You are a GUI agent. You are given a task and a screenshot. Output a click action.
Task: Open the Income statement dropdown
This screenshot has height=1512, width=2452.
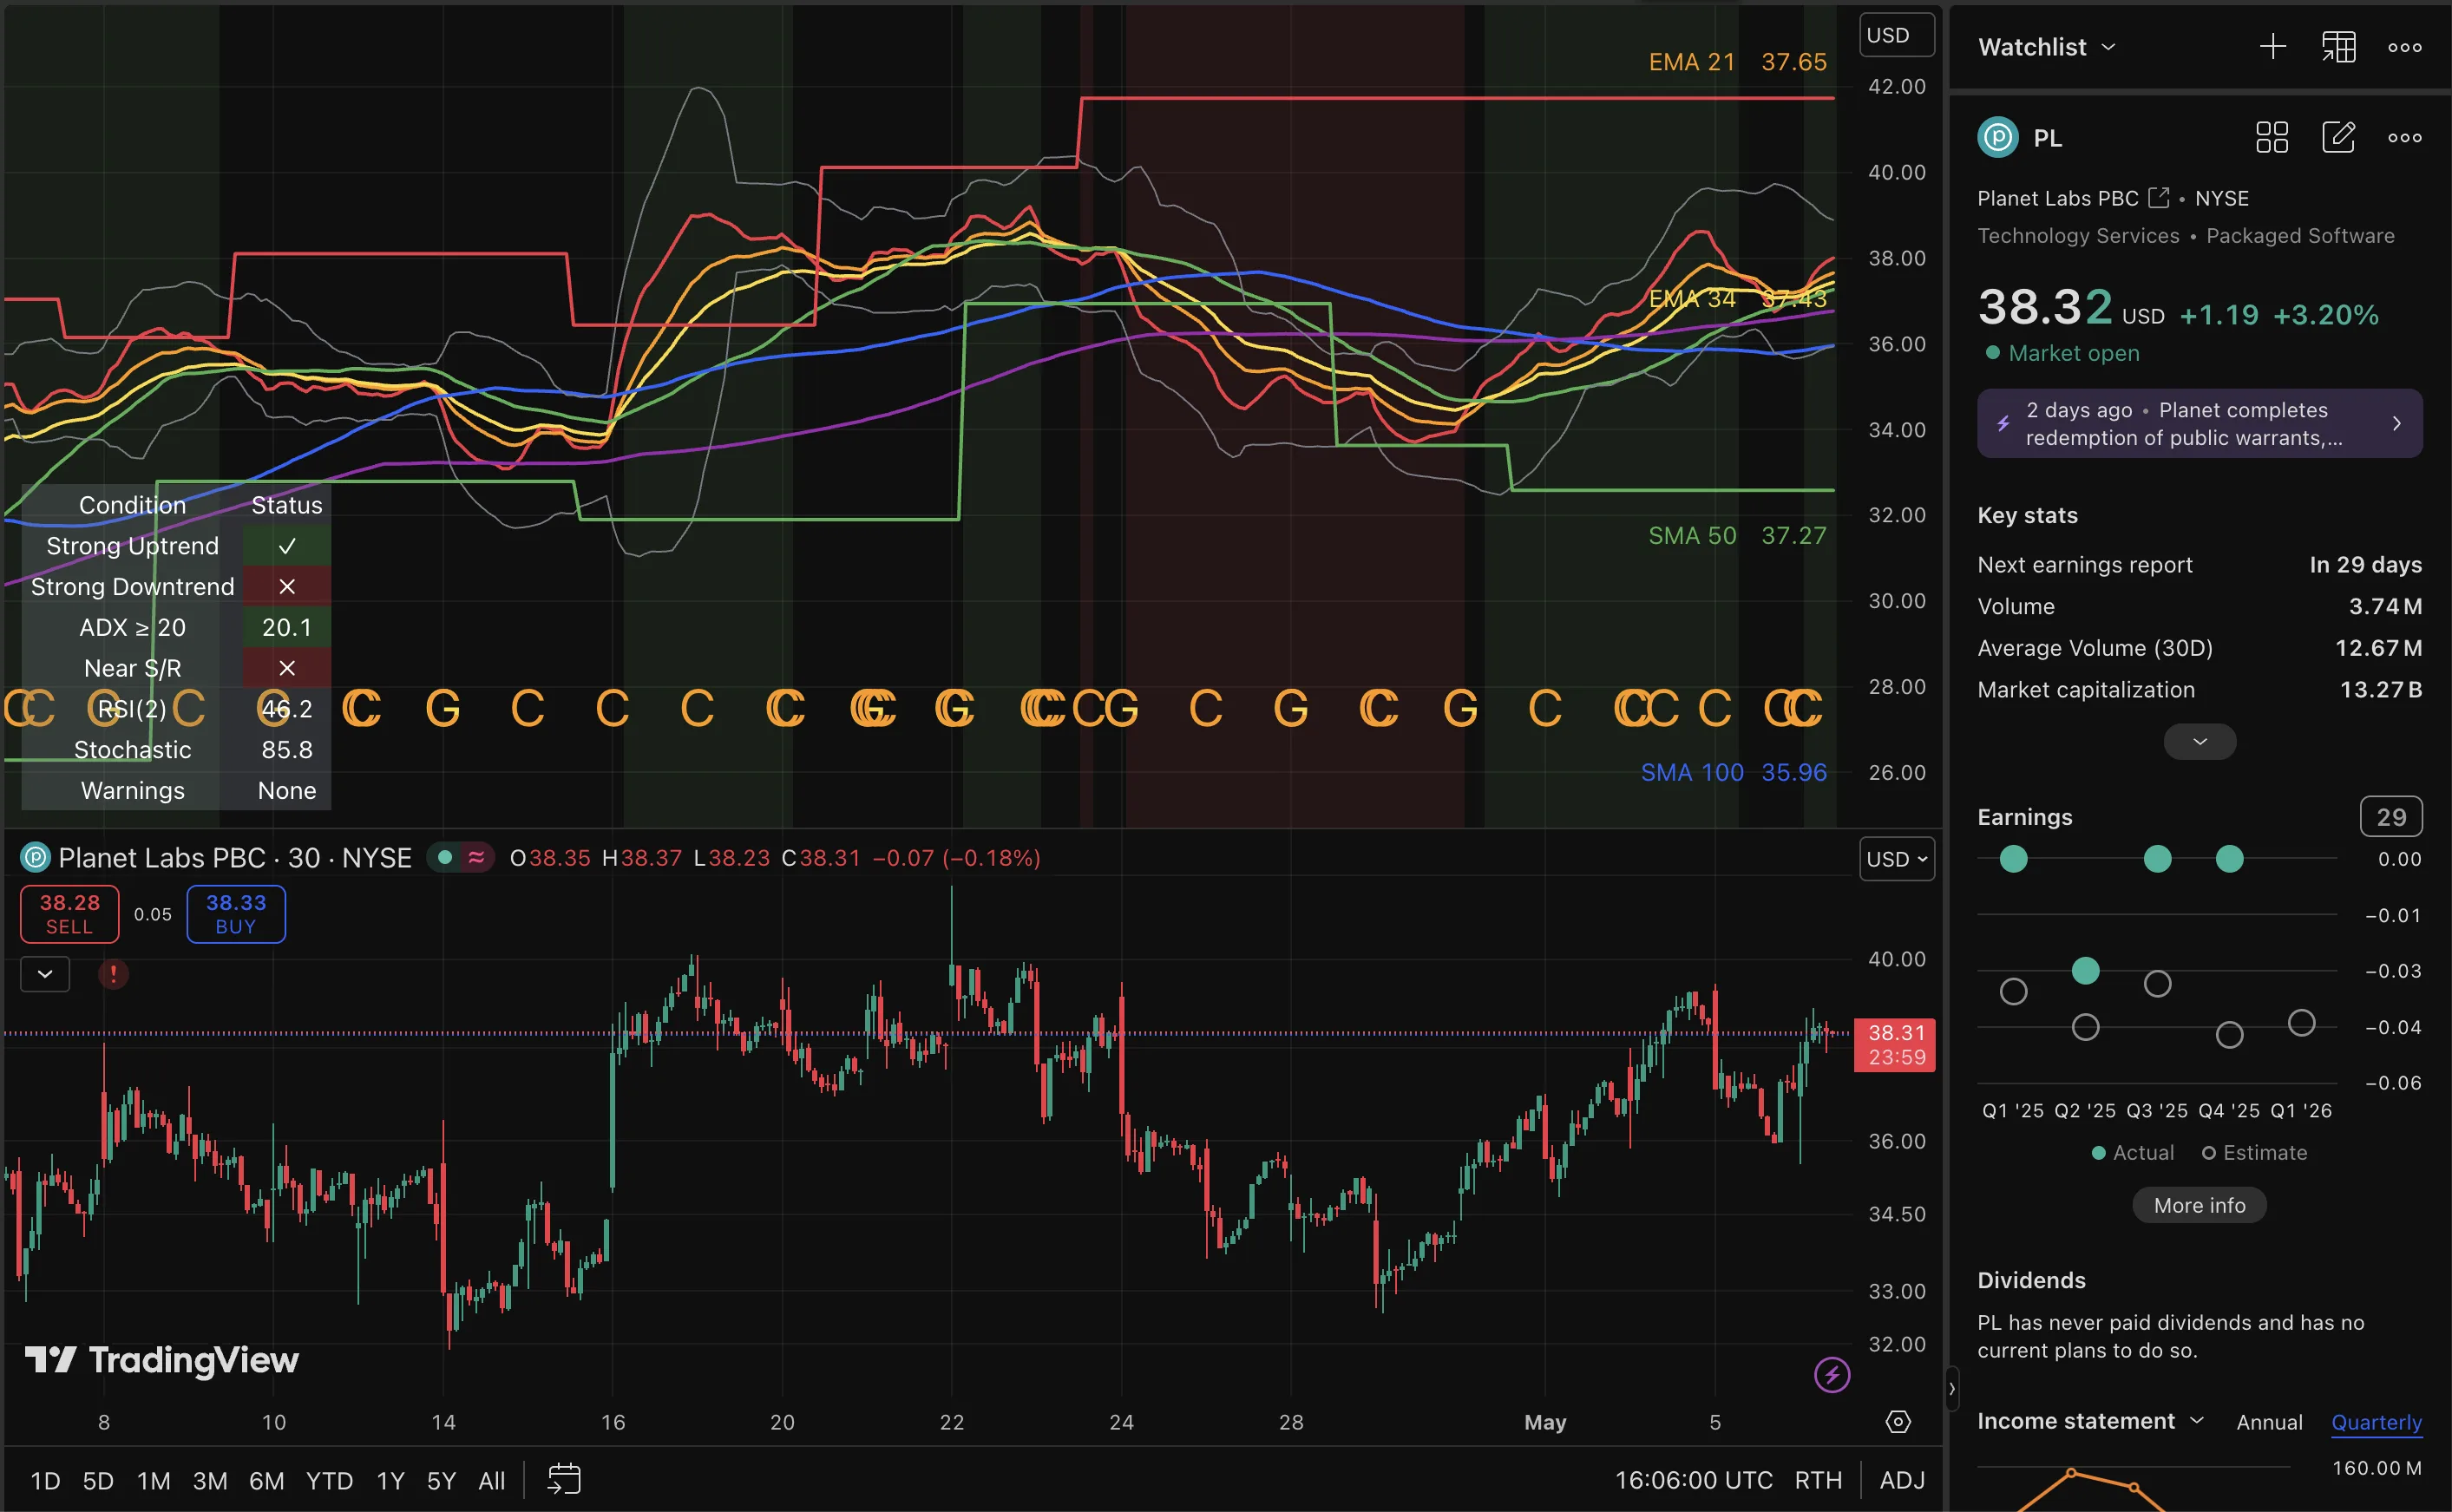pos(2090,1420)
